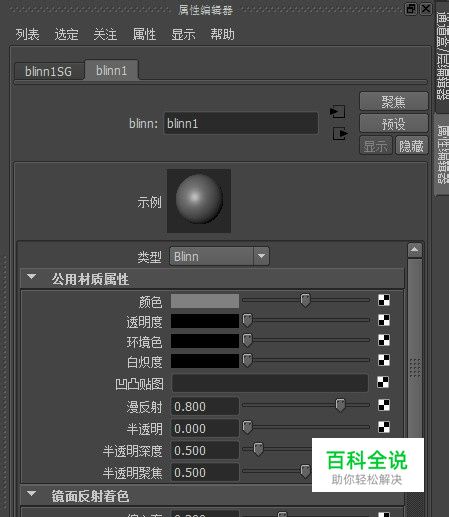This screenshot has height=517, width=449.
Task: Click the 半透明深度 slider handle
Action: pyautogui.click(x=258, y=449)
